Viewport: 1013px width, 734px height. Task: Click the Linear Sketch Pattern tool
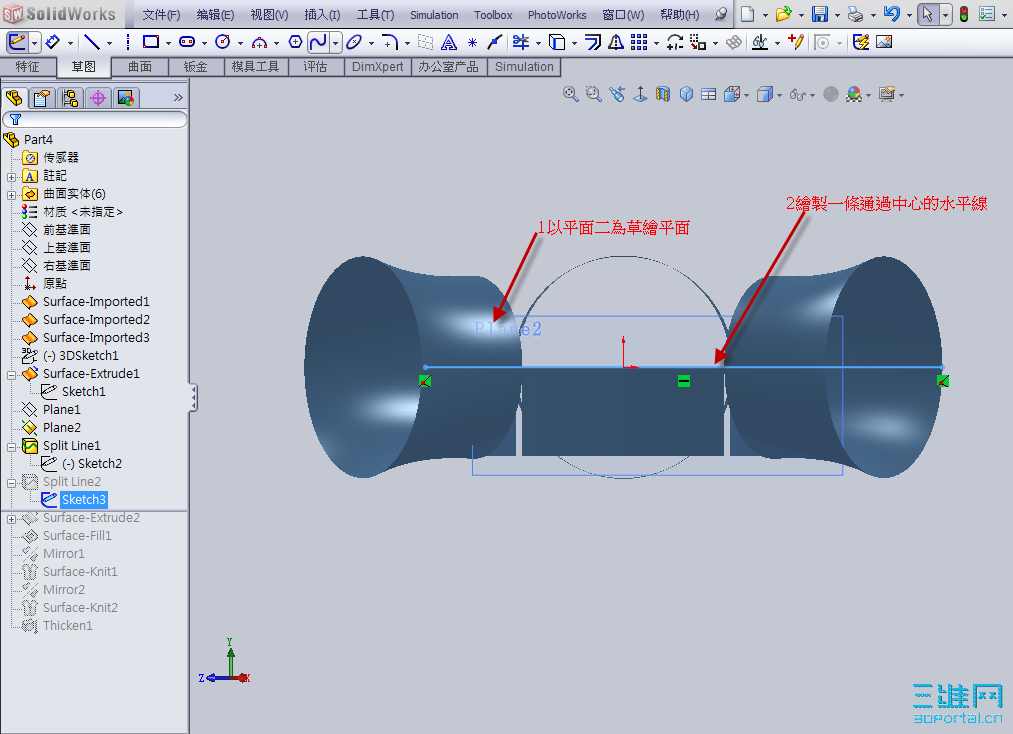click(639, 43)
